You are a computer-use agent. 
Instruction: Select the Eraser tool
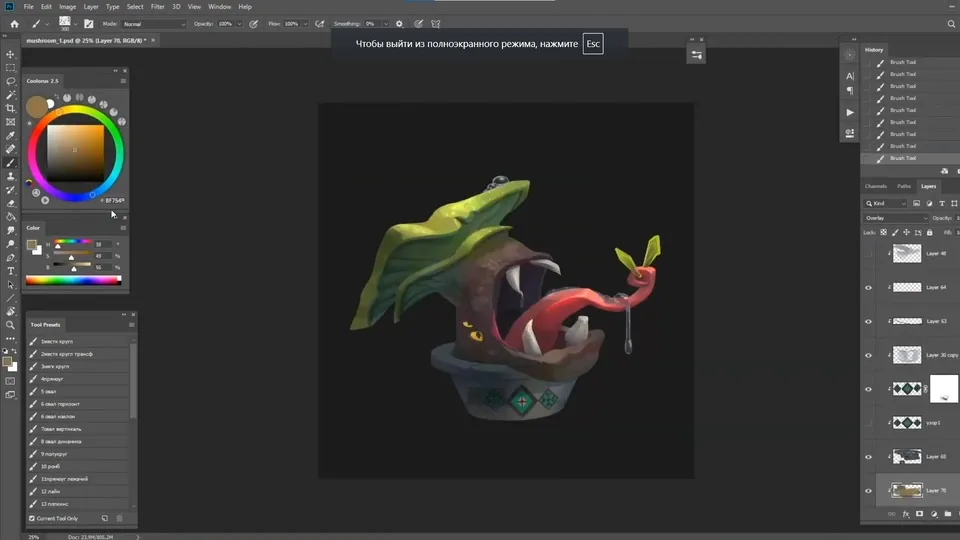[10, 203]
